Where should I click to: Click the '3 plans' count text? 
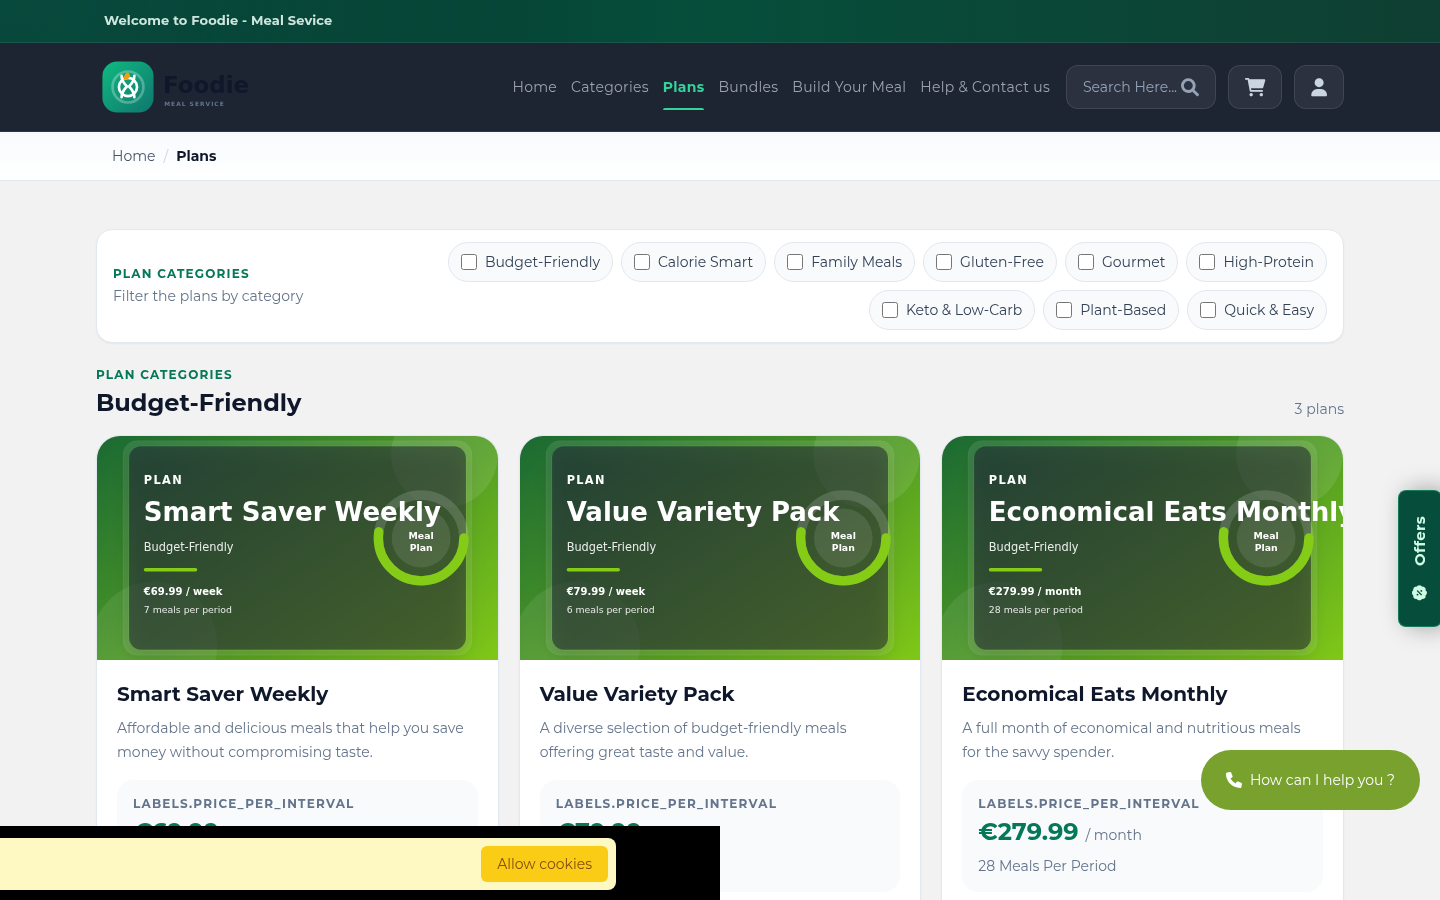tap(1319, 409)
